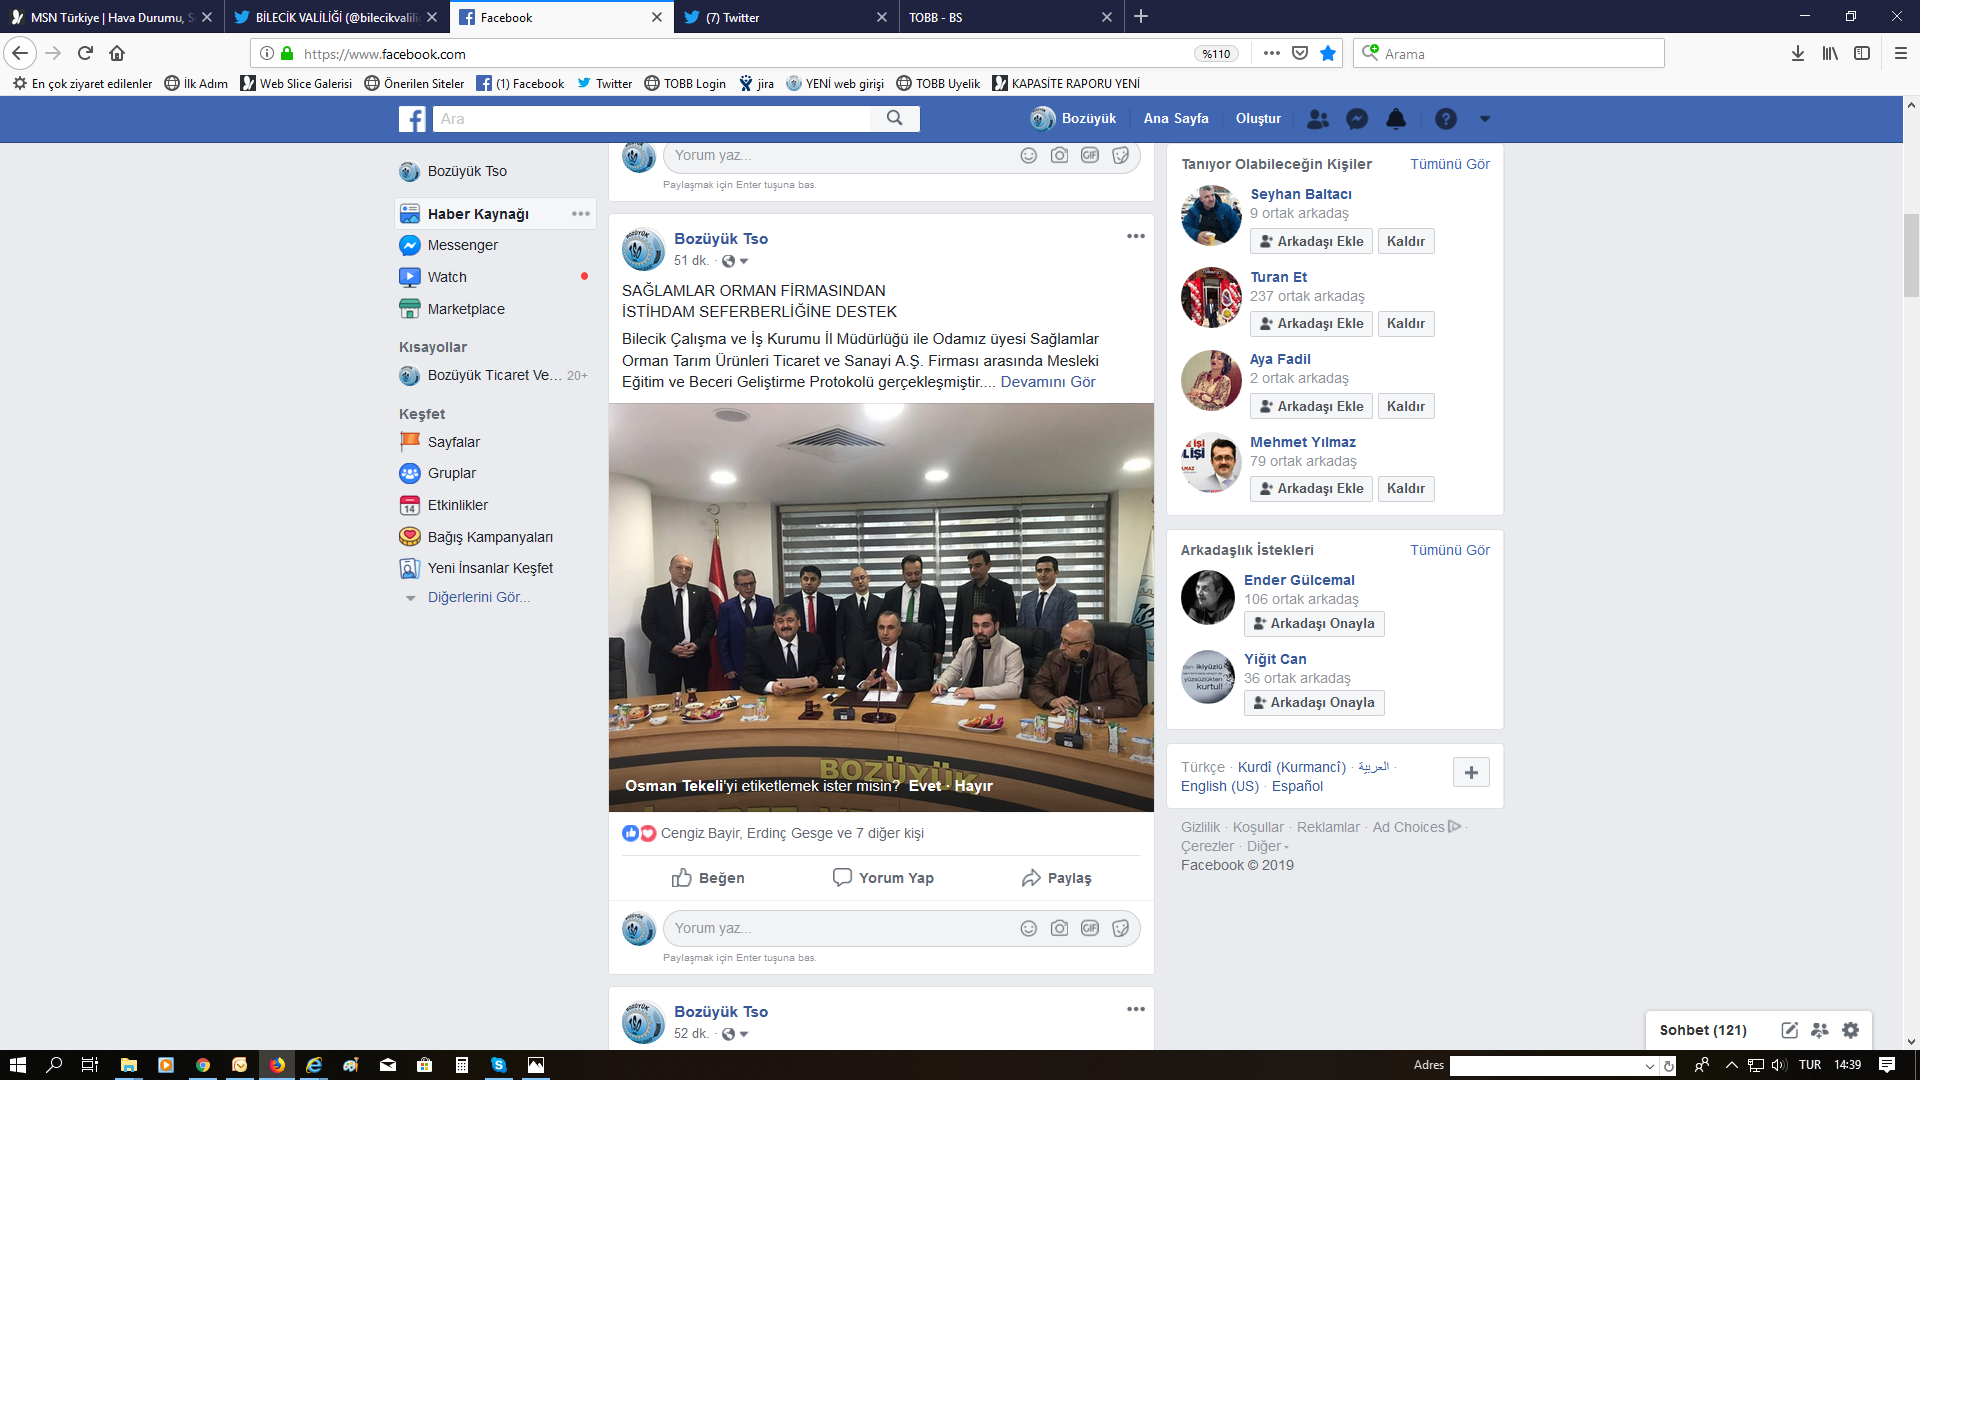This screenshot has width=1966, height=1426.
Task: Open Windows Start menu
Action: (17, 1065)
